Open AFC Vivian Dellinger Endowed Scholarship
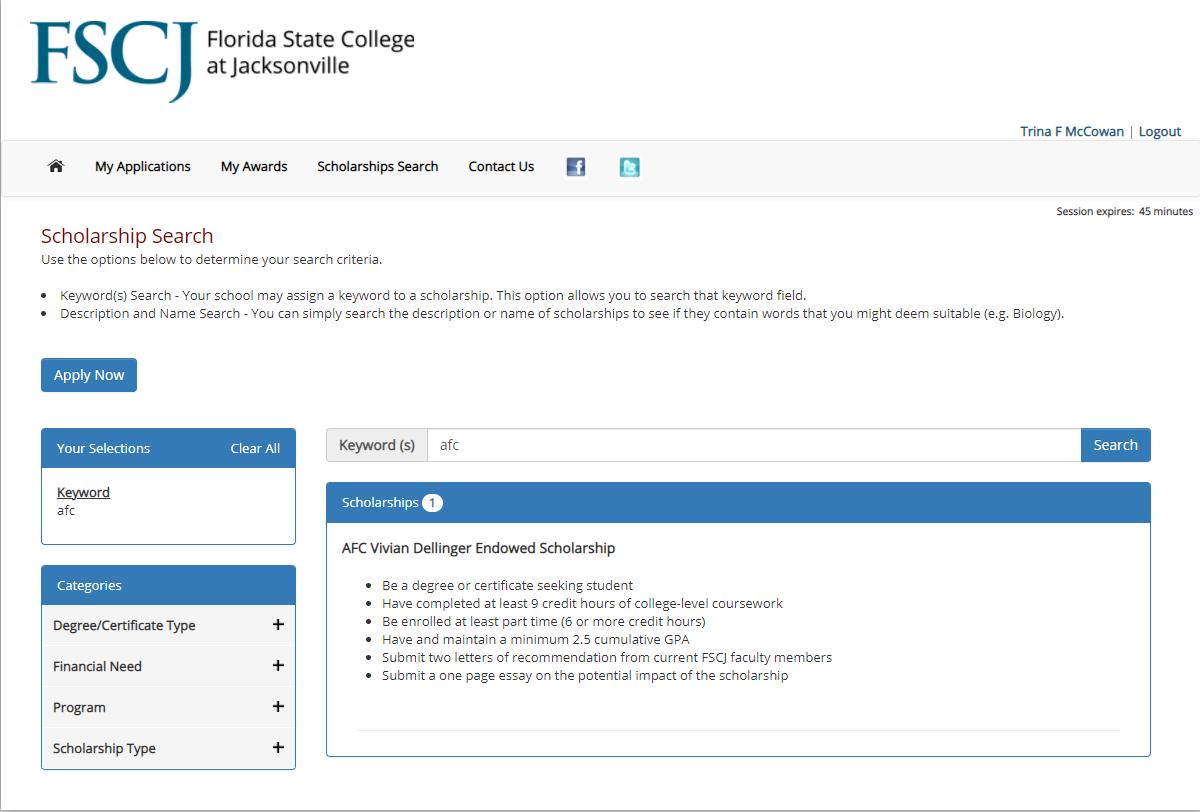1200x812 pixels. 478,548
